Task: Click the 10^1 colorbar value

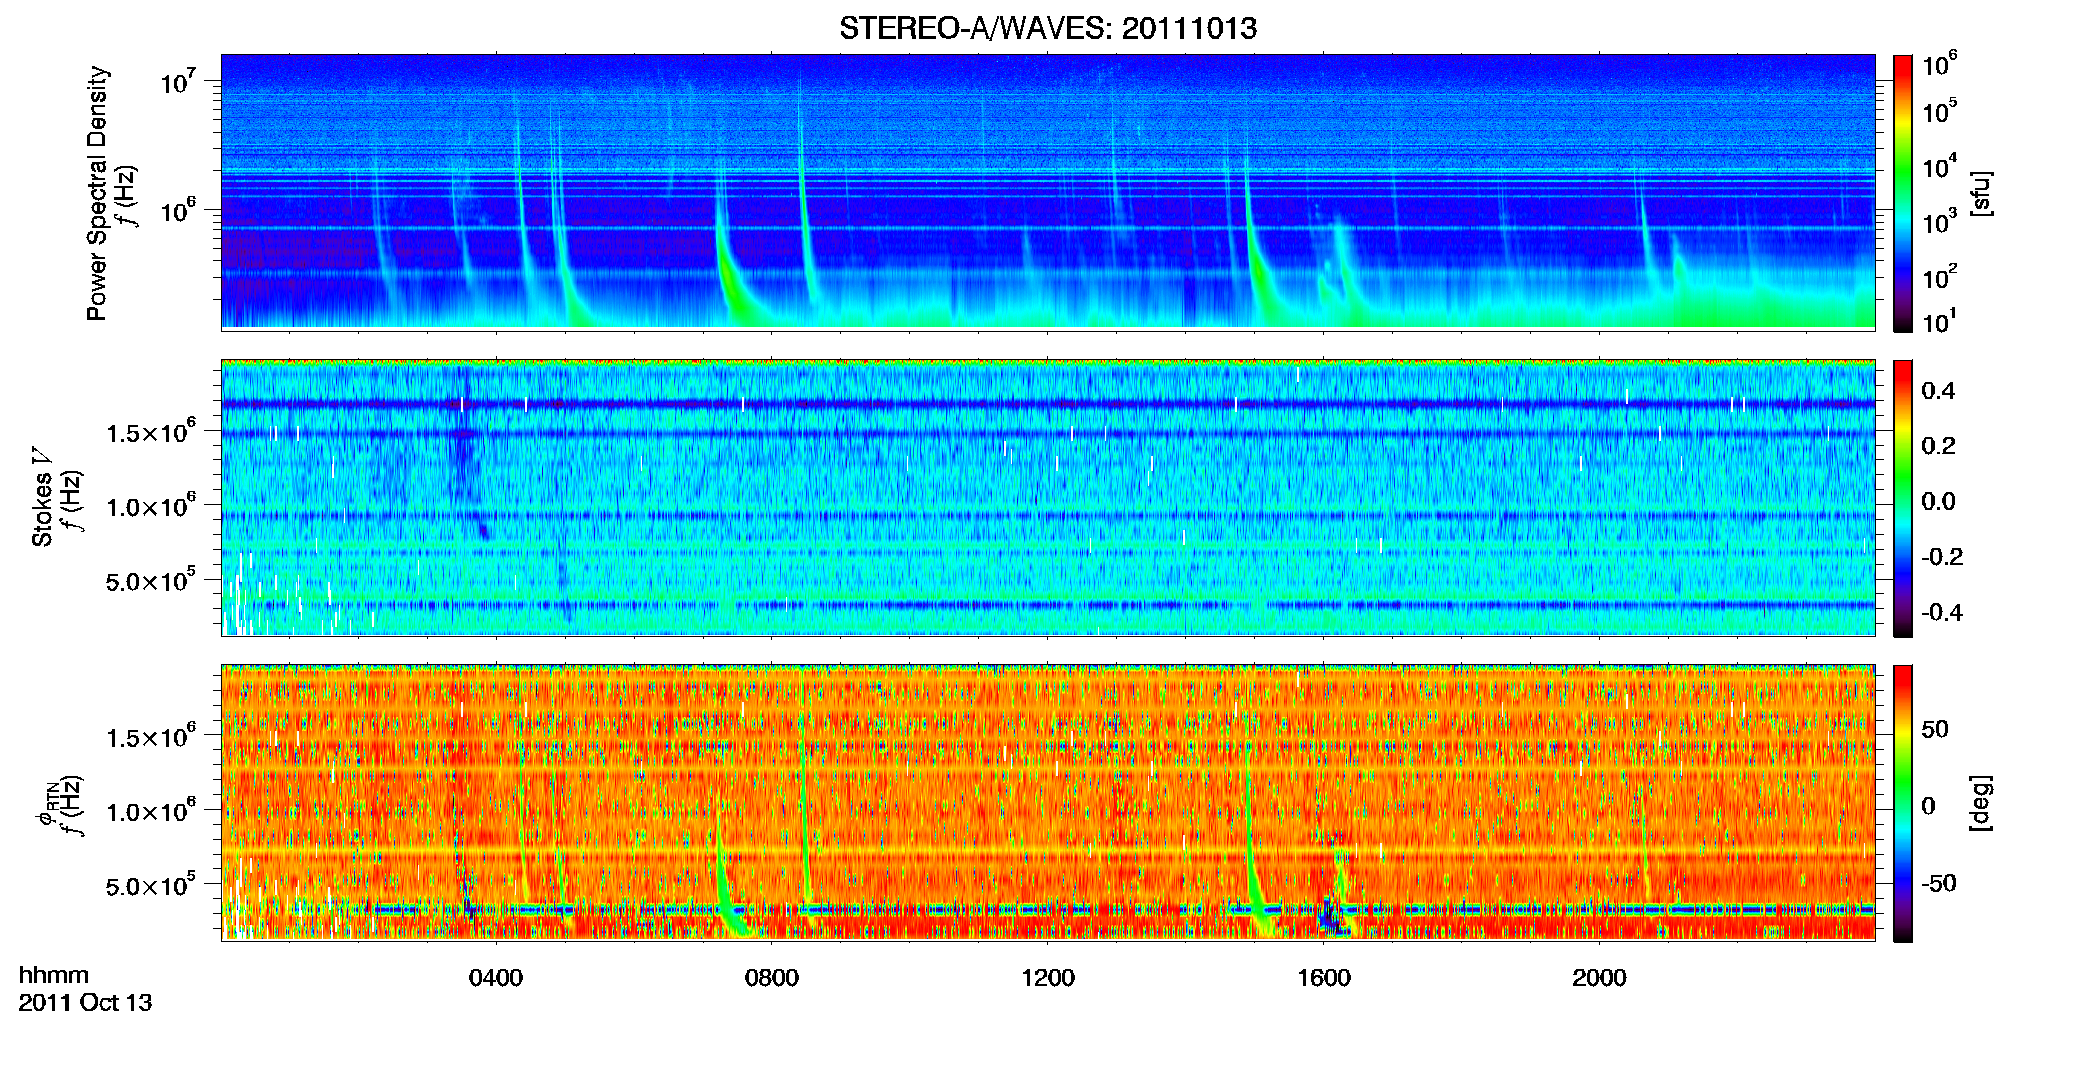Action: [x=1940, y=322]
